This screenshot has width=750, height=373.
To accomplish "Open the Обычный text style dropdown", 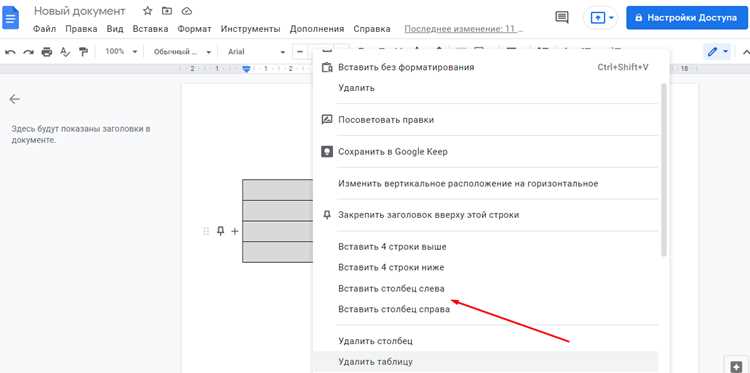I will pos(182,52).
